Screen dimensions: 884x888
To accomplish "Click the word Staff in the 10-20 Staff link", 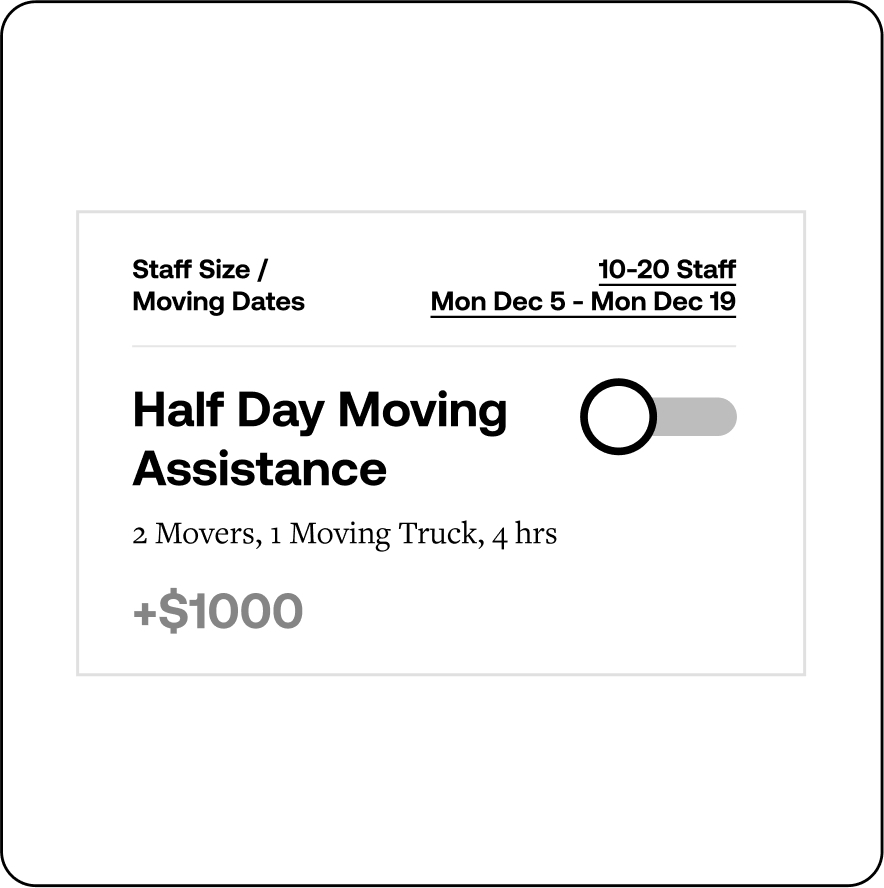I will [706, 270].
